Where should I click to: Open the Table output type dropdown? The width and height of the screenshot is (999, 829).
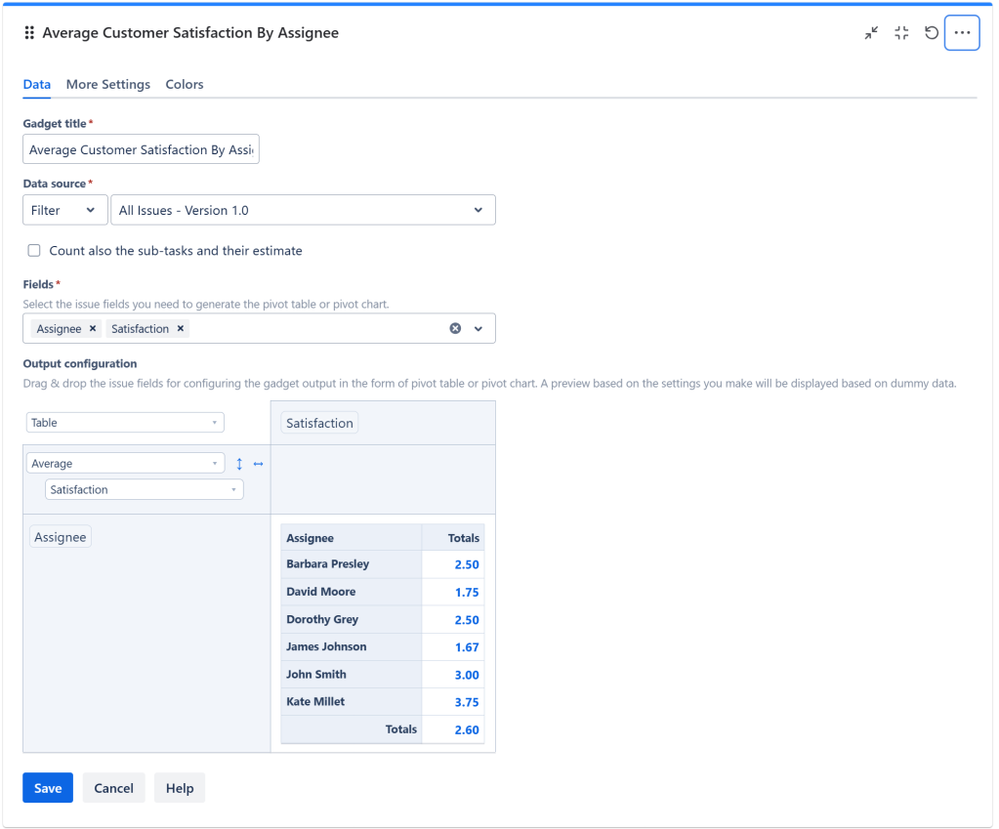pyautogui.click(x=125, y=422)
